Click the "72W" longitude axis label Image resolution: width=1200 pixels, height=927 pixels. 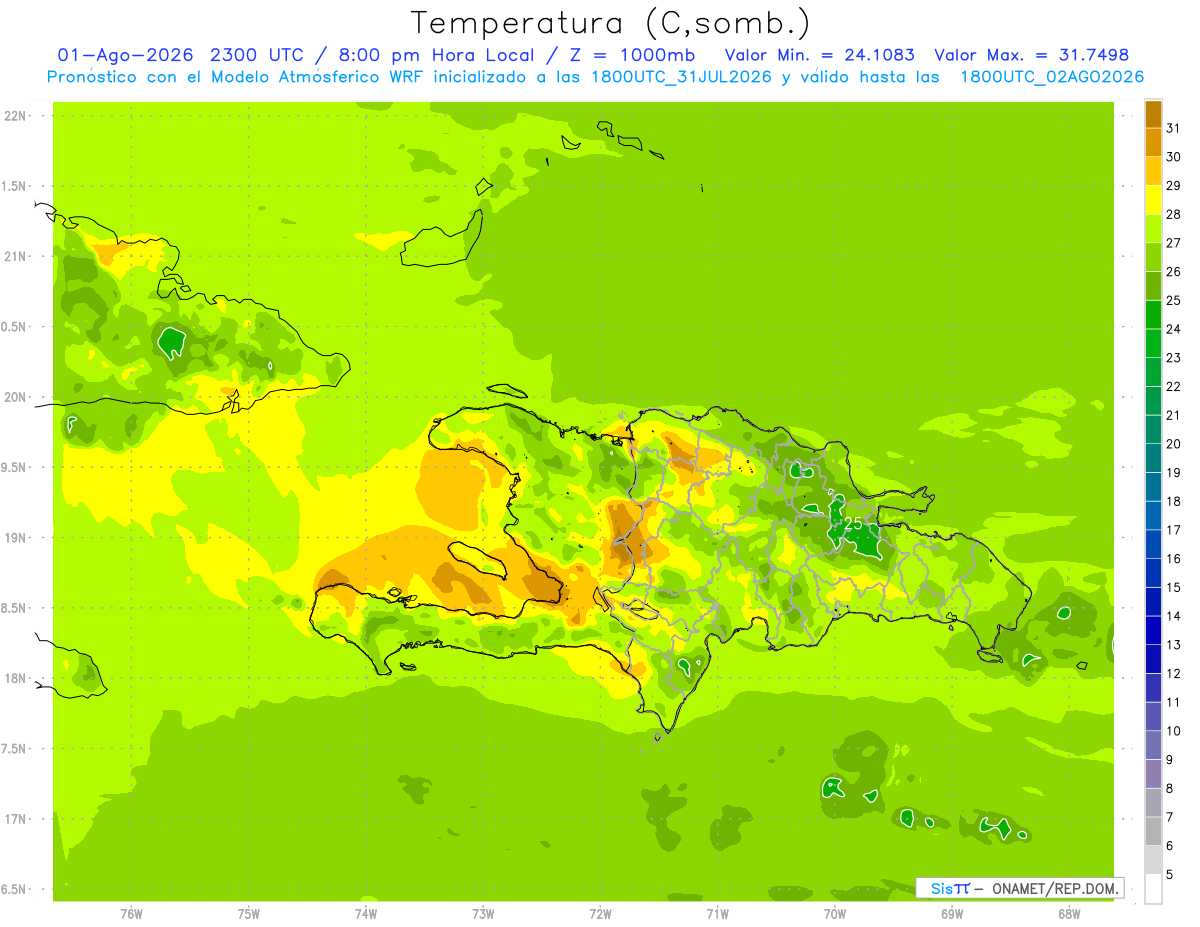tap(600, 914)
